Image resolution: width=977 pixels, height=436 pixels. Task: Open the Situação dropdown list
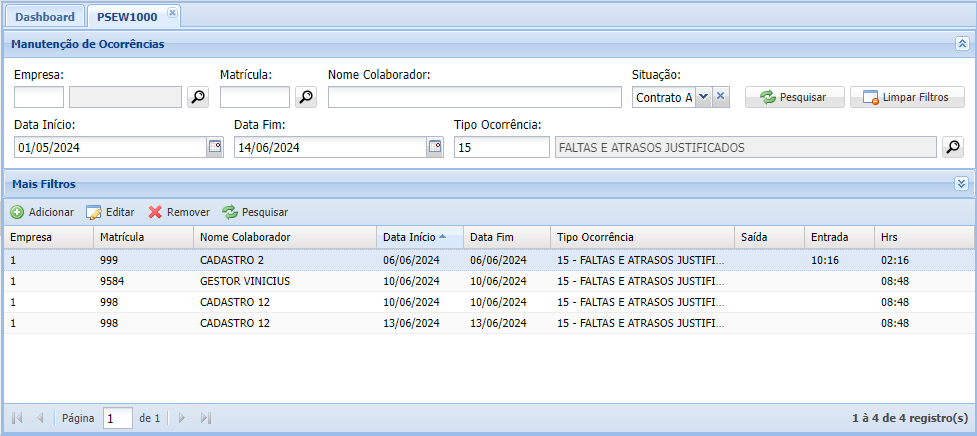703,96
